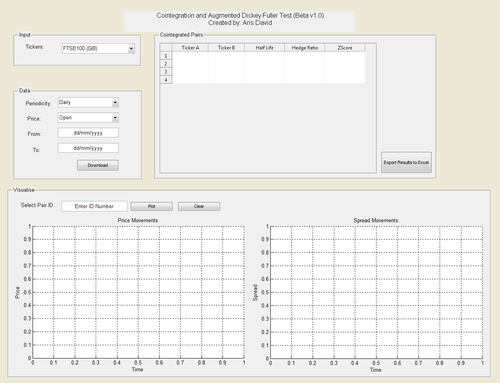
Task: Click the Enter ID Number field
Action: point(94,206)
